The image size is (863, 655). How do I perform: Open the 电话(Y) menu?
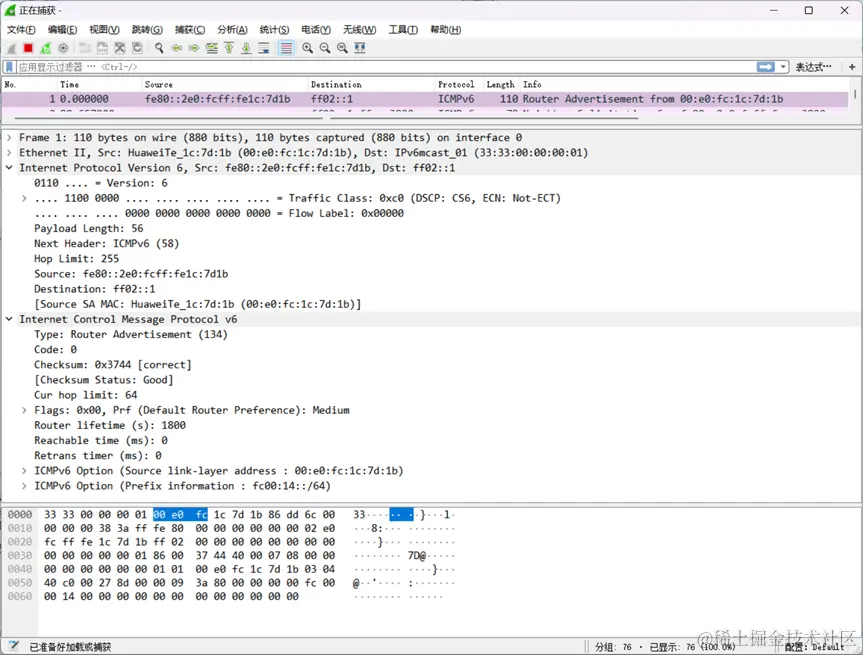point(316,30)
